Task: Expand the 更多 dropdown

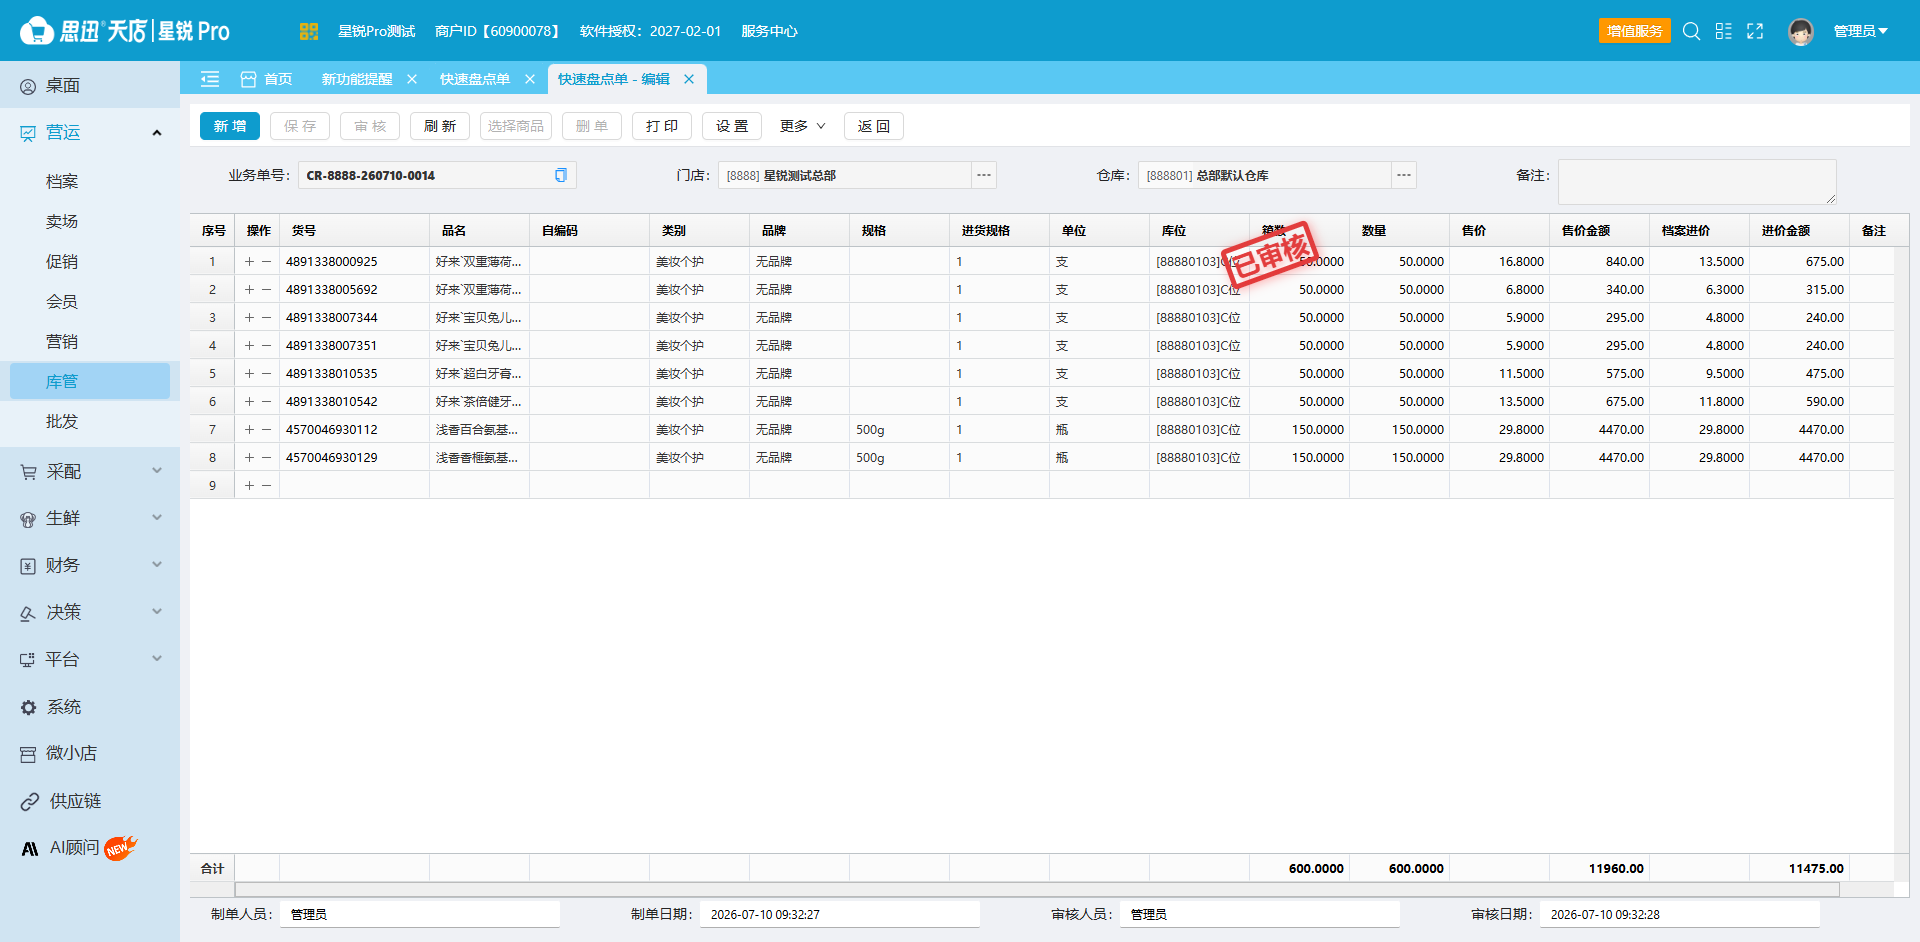Action: [x=802, y=126]
